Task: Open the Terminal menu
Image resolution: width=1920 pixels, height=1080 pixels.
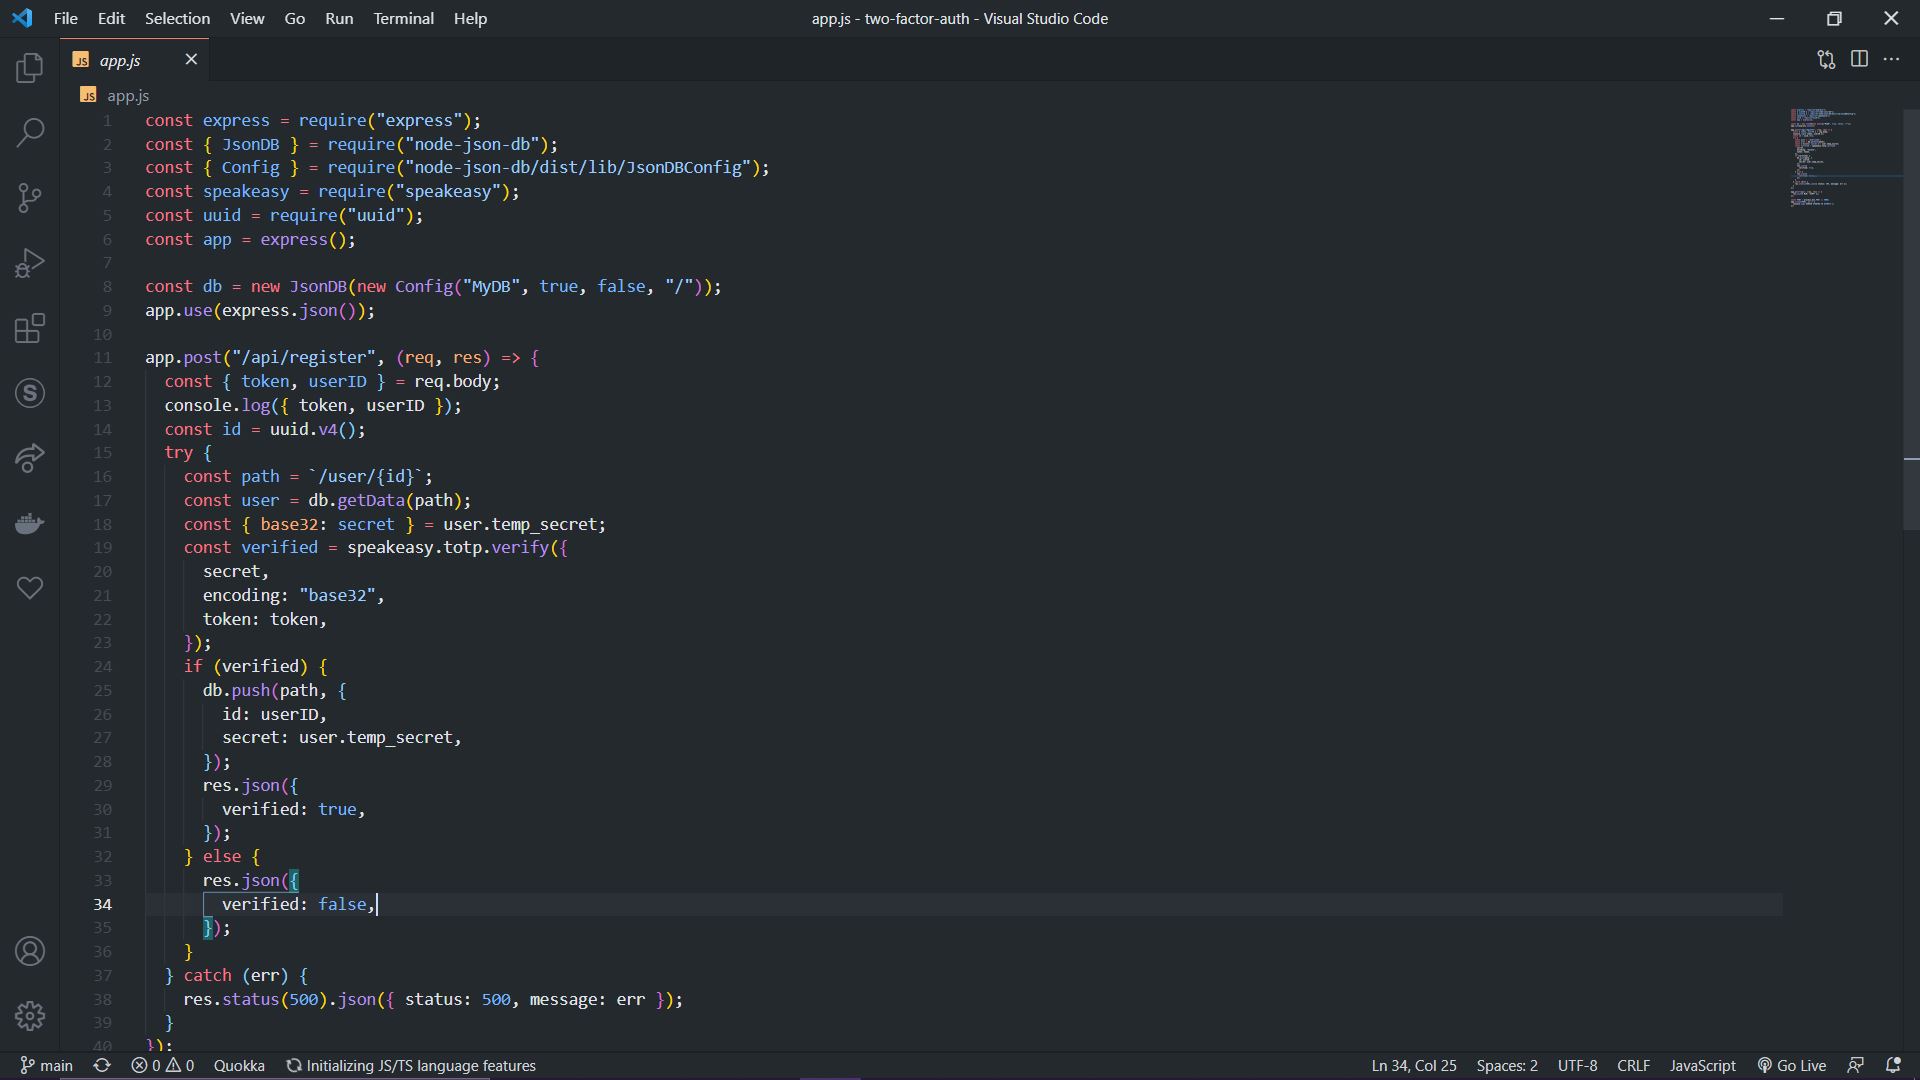Action: point(403,18)
